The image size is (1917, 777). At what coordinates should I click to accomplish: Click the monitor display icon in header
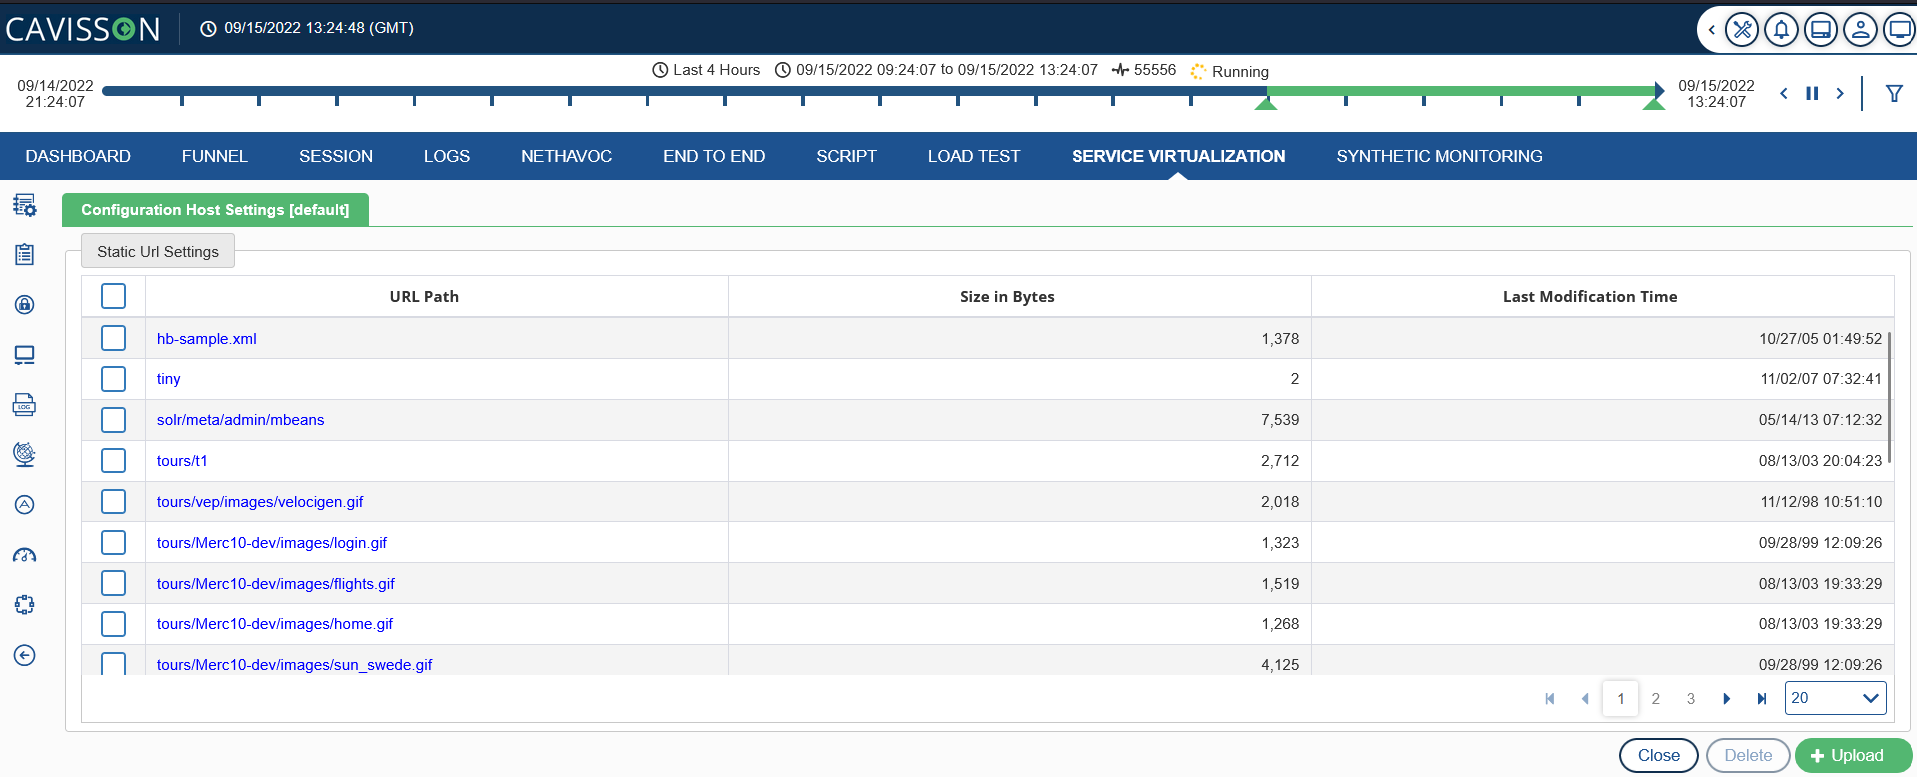1899,29
